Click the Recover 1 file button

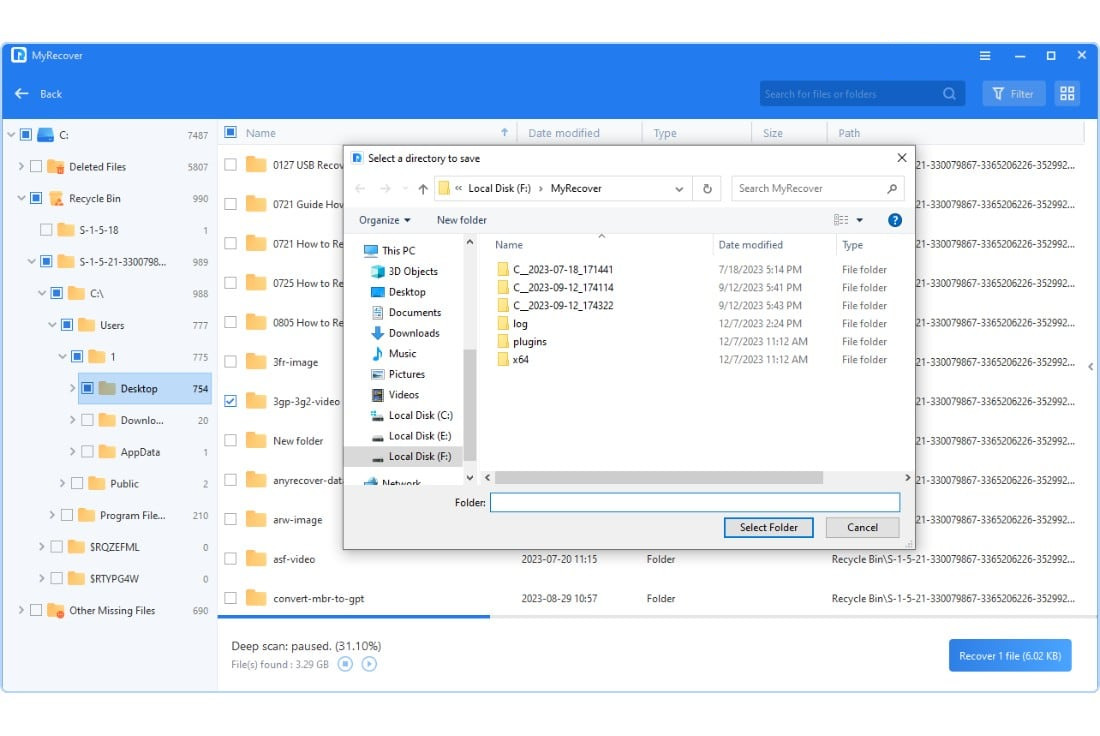pyautogui.click(x=1009, y=656)
